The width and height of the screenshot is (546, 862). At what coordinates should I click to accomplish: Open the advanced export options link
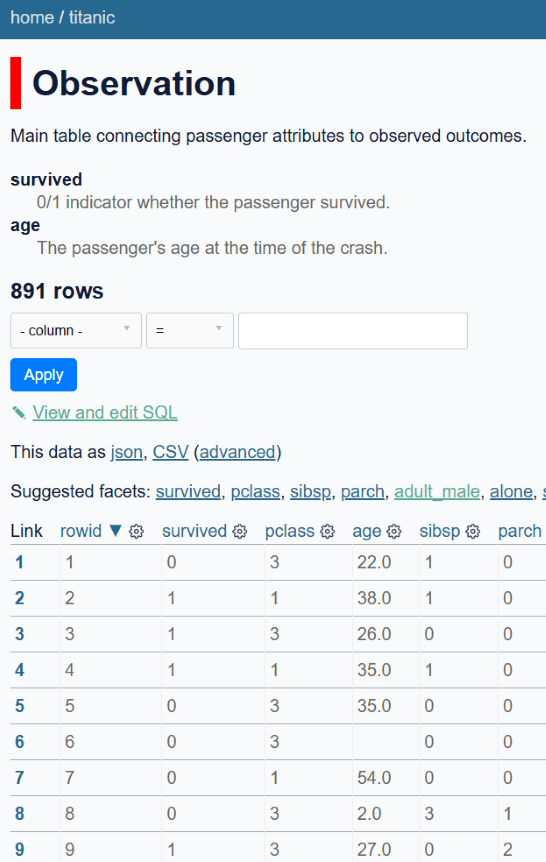click(x=238, y=452)
